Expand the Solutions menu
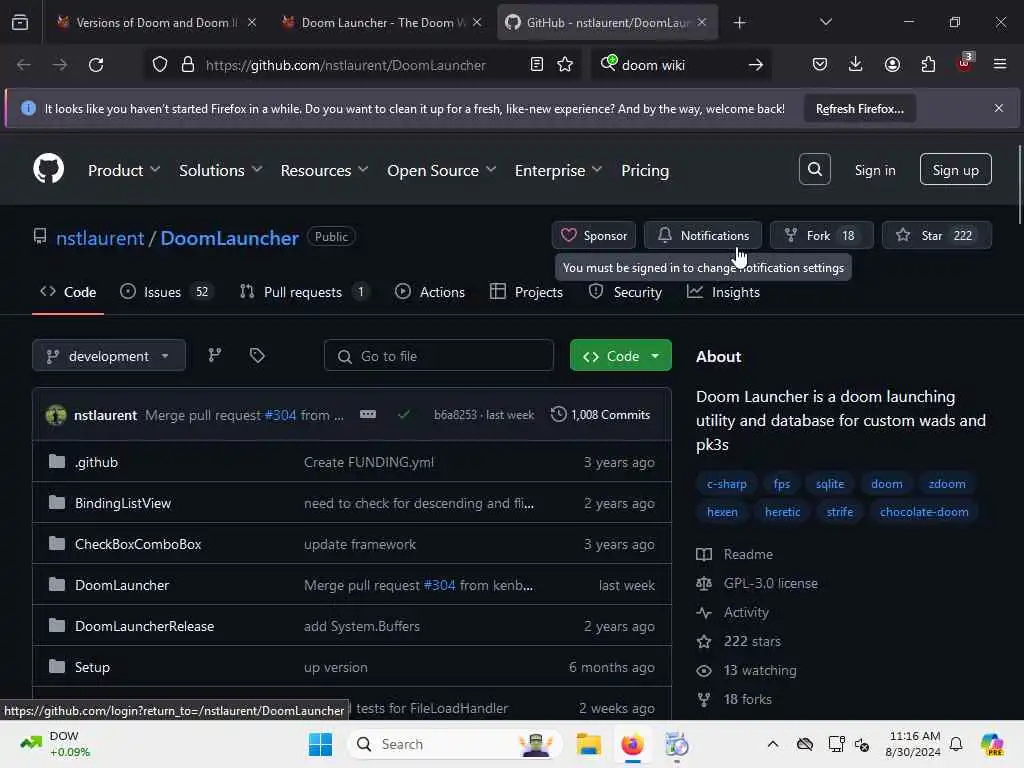 [221, 170]
